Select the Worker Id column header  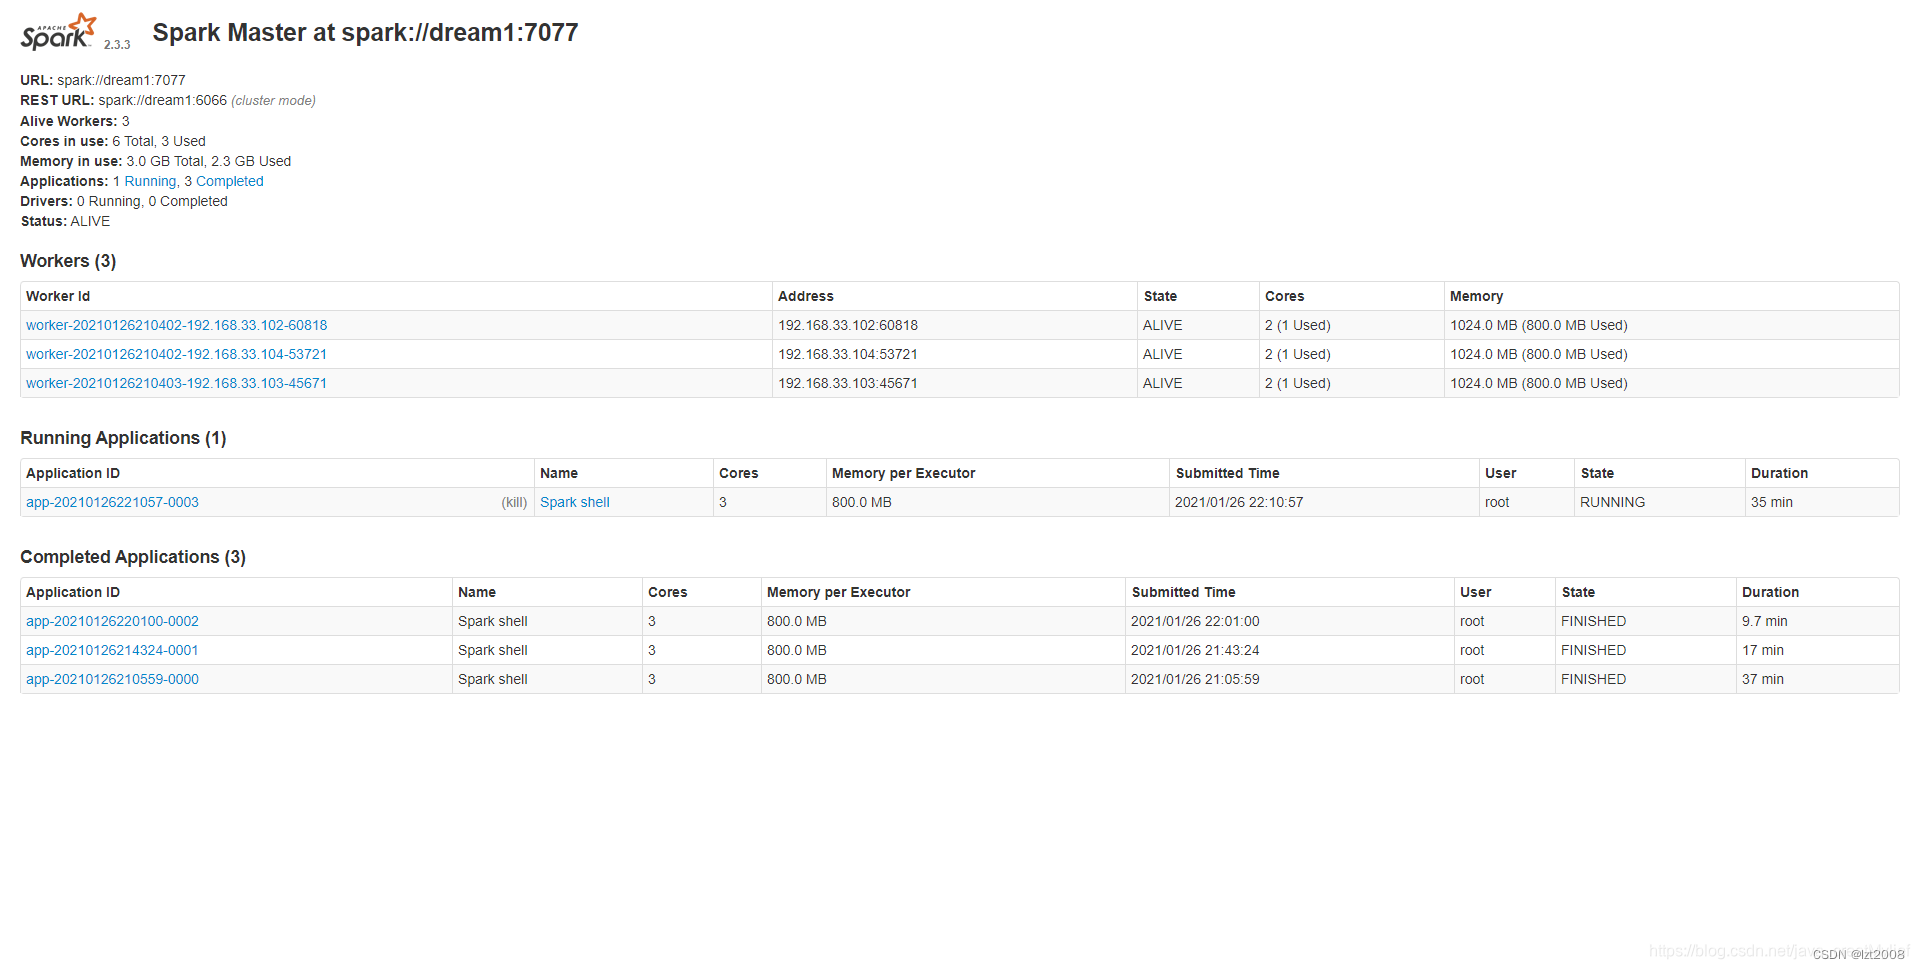click(58, 296)
